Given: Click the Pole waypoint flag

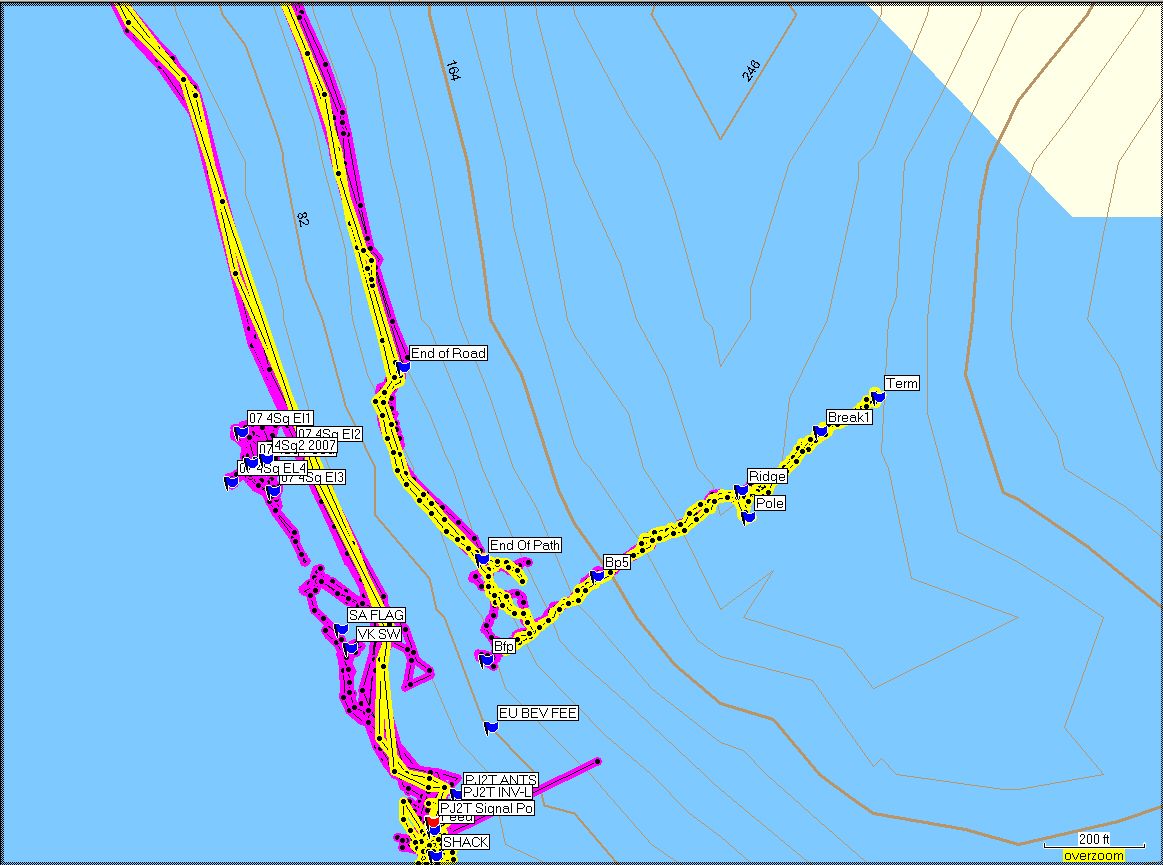Looking at the screenshot, I should coord(748,517).
